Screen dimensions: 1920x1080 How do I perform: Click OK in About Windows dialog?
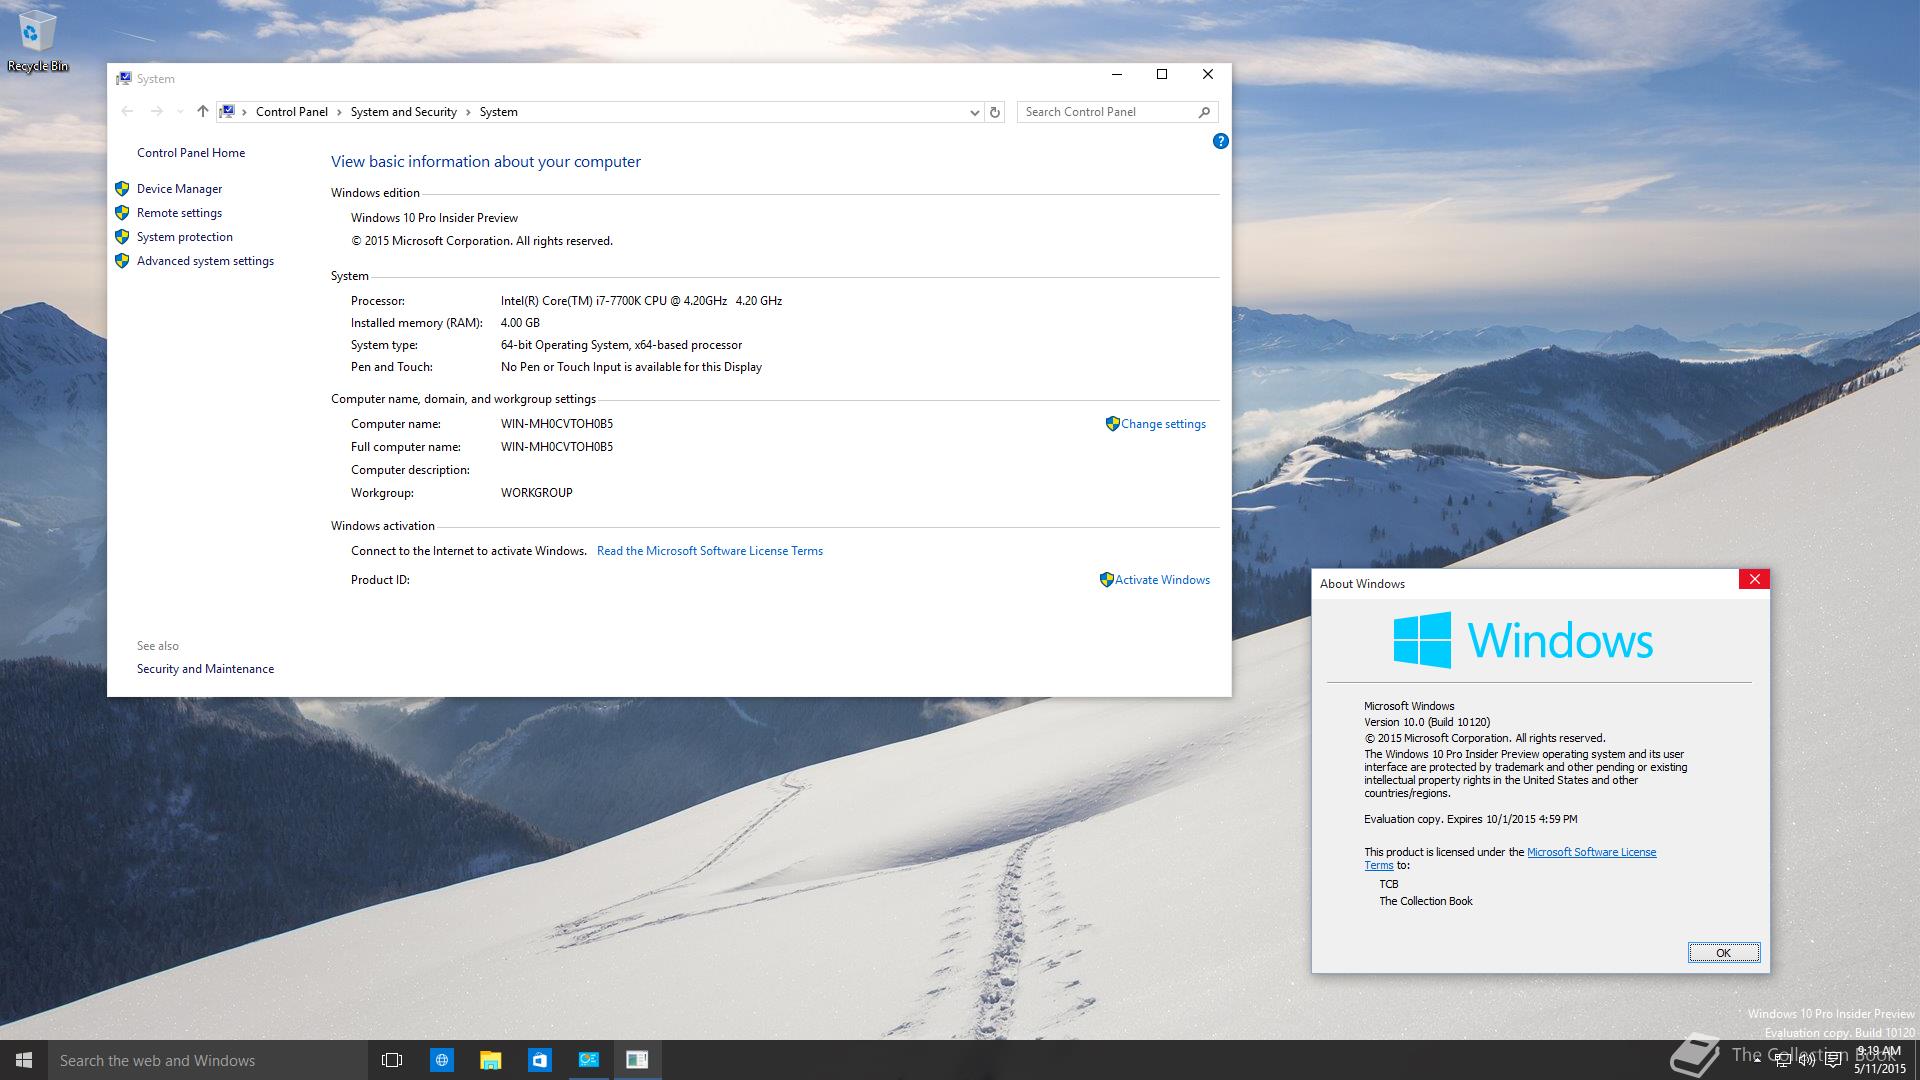[x=1723, y=953]
